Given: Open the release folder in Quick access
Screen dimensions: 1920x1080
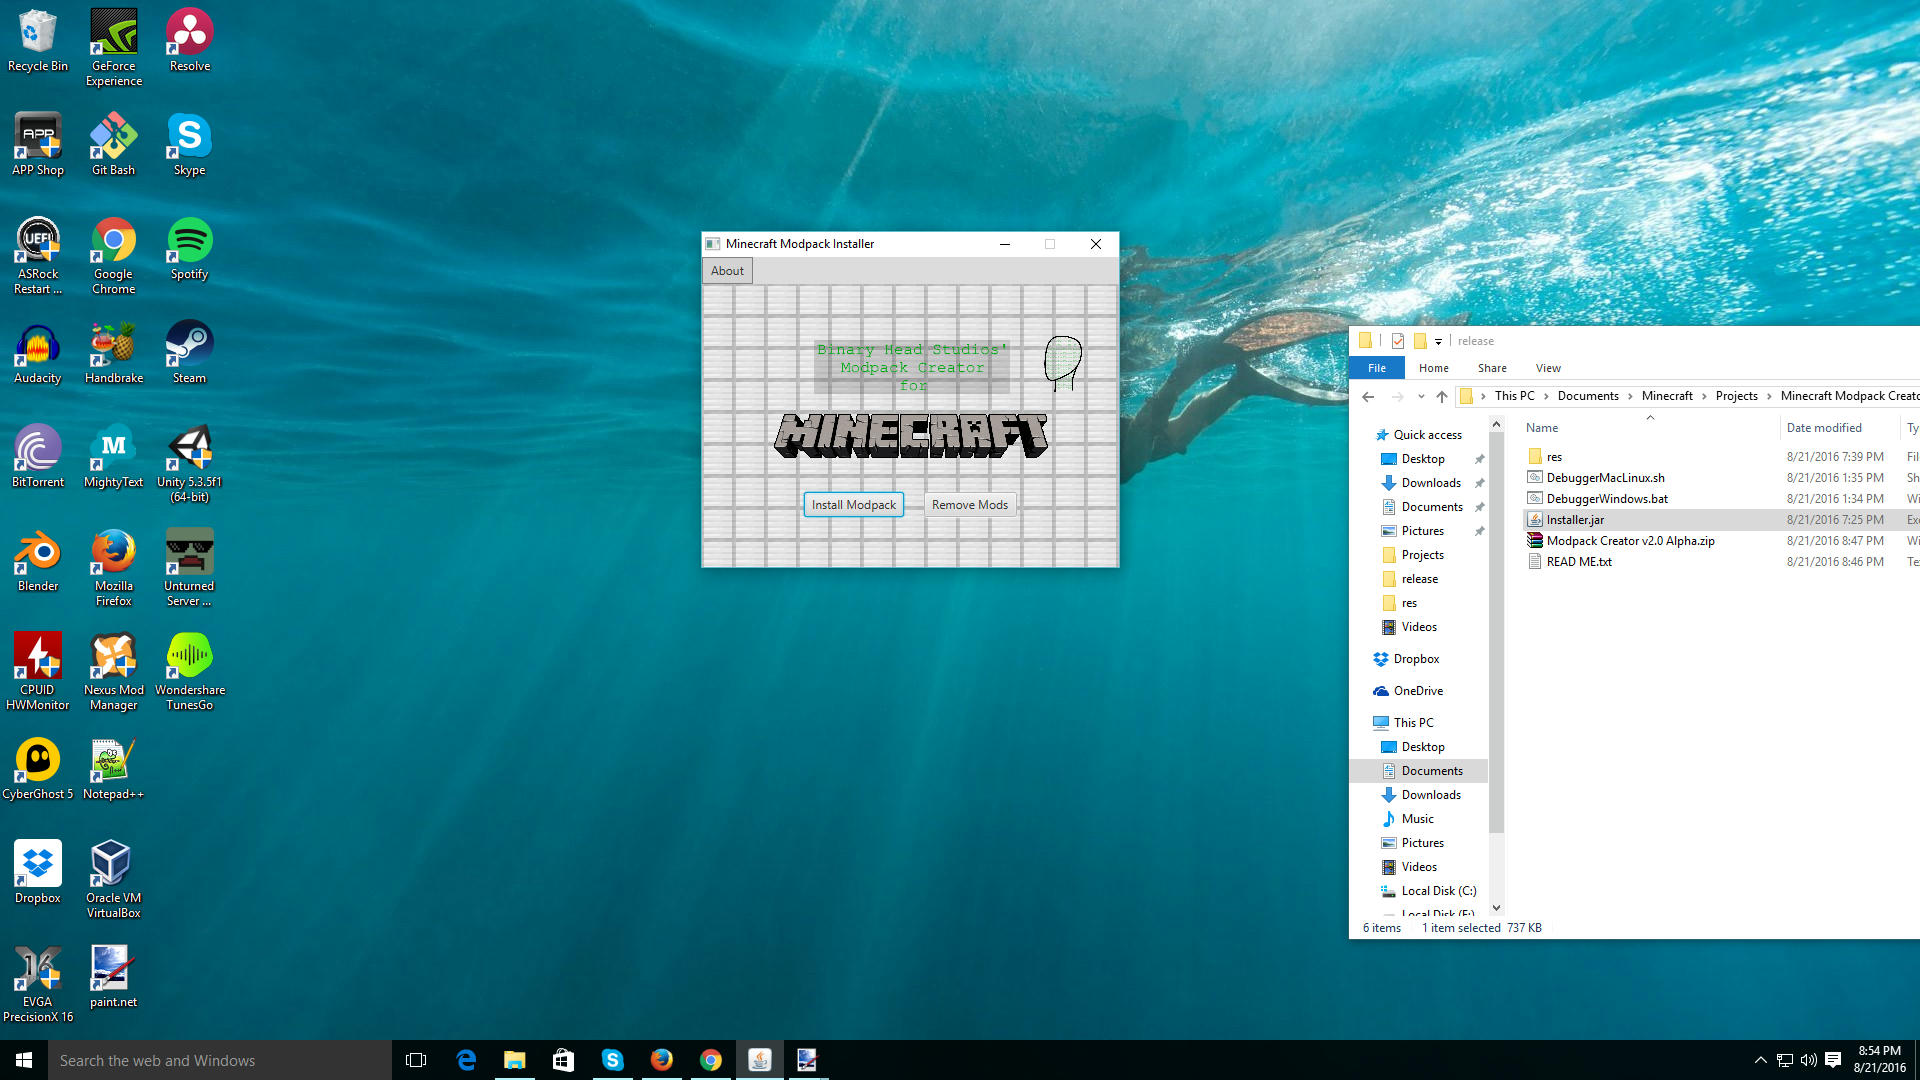Looking at the screenshot, I should pos(1419,579).
